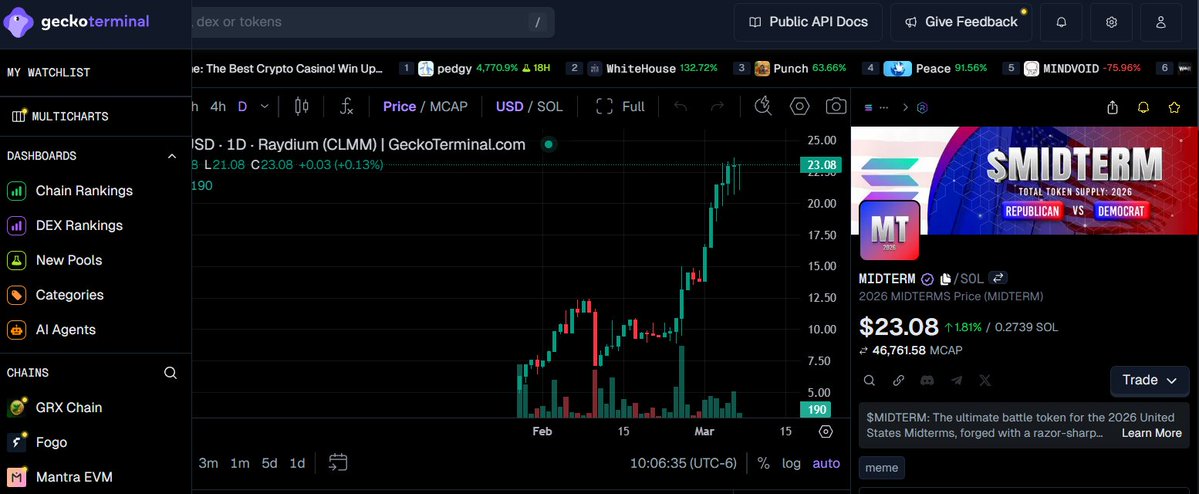This screenshot has width=1199, height=494.
Task: Set chart range to 1m
Action: 240,463
